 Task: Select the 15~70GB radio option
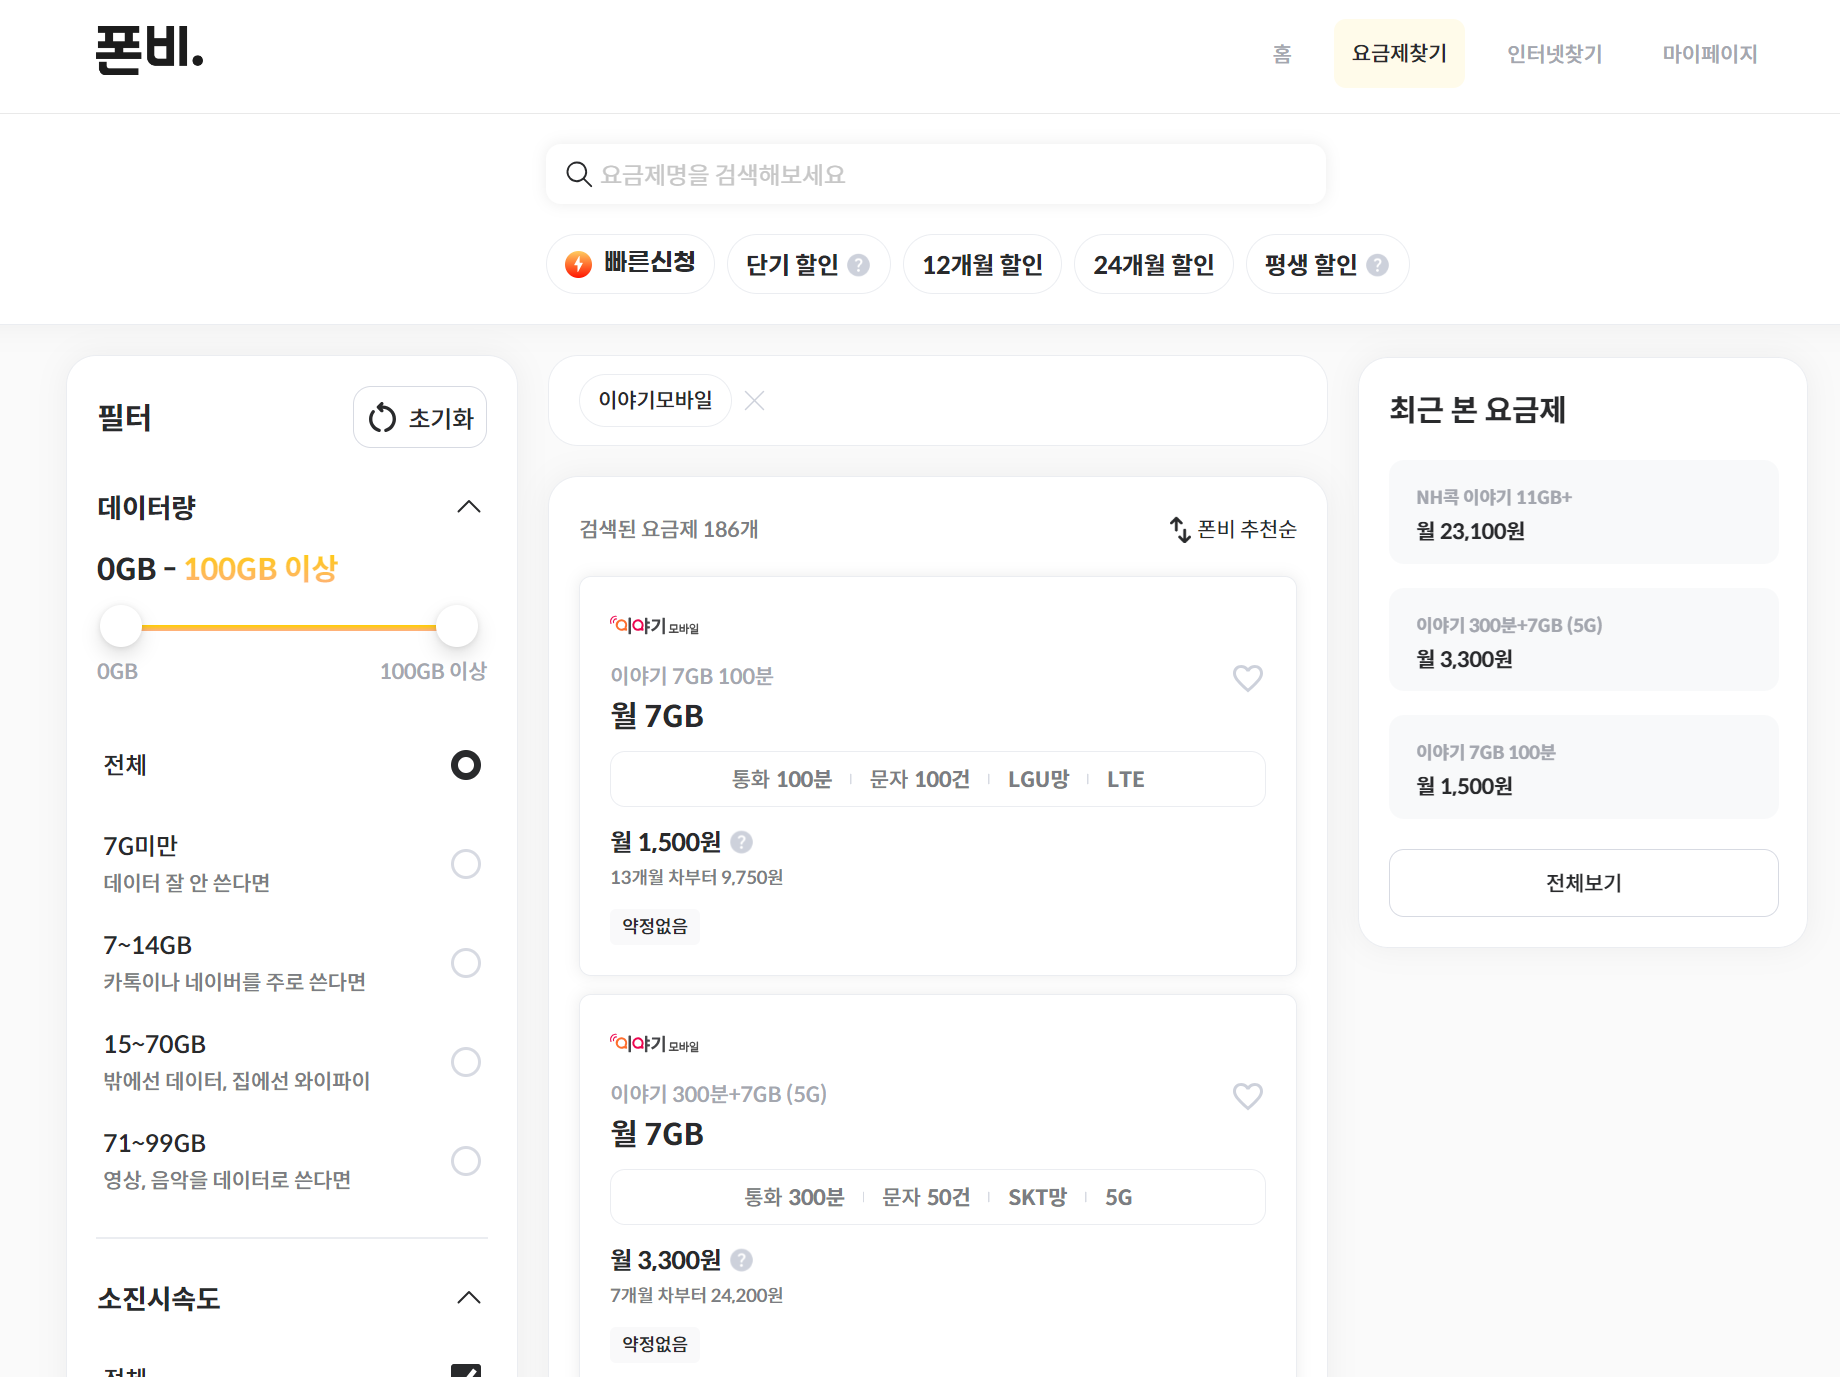point(465,1062)
